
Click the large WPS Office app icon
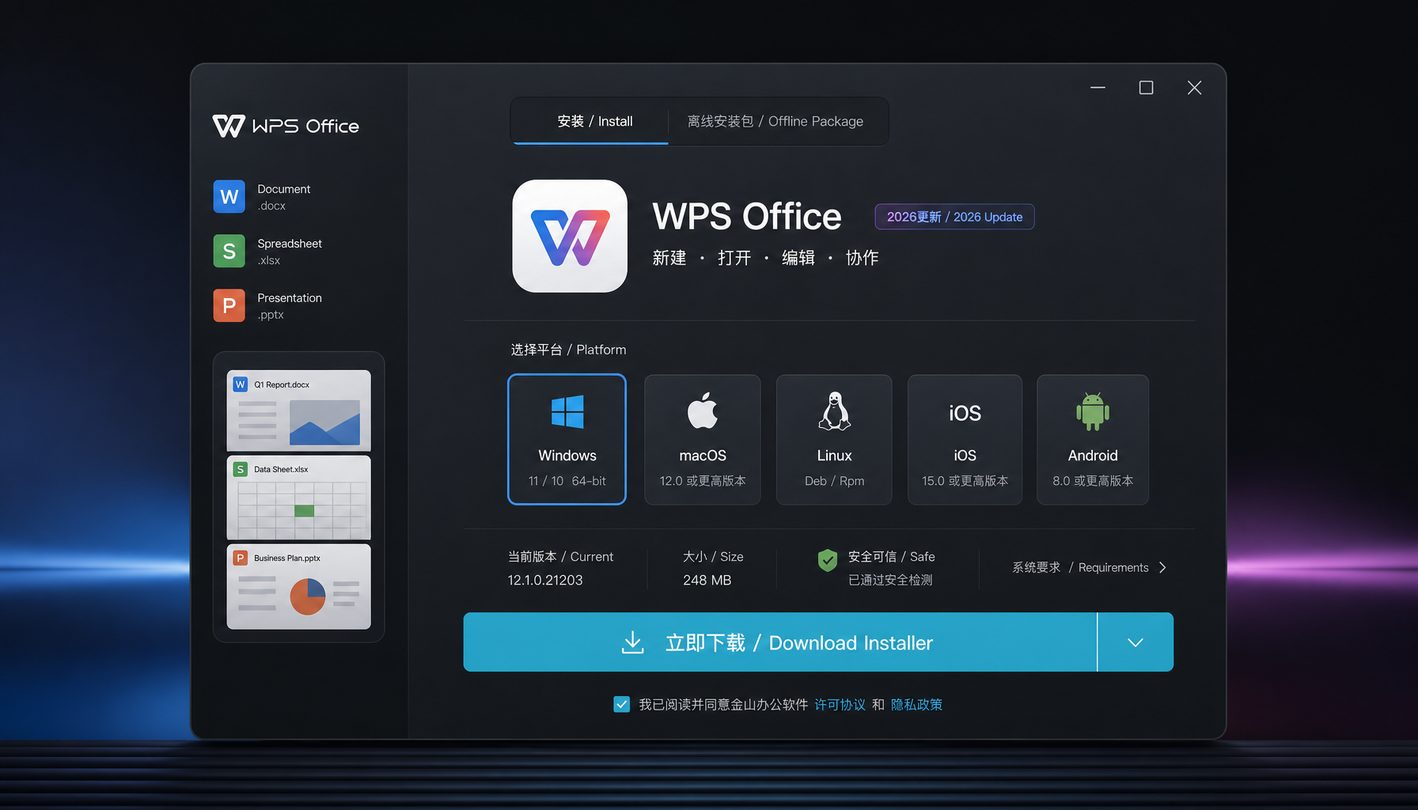pyautogui.click(x=570, y=236)
